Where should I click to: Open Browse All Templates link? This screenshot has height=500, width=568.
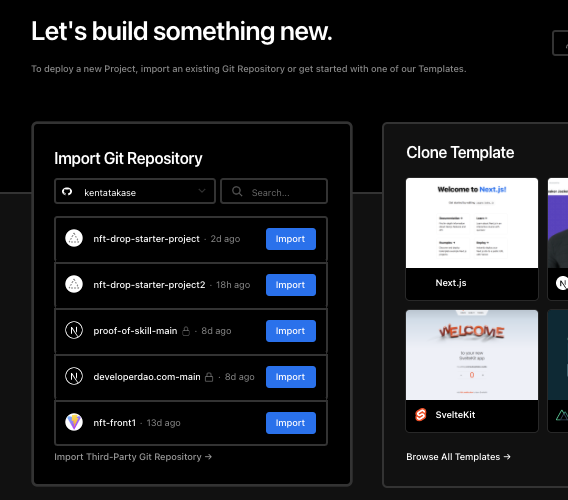[x=458, y=457]
